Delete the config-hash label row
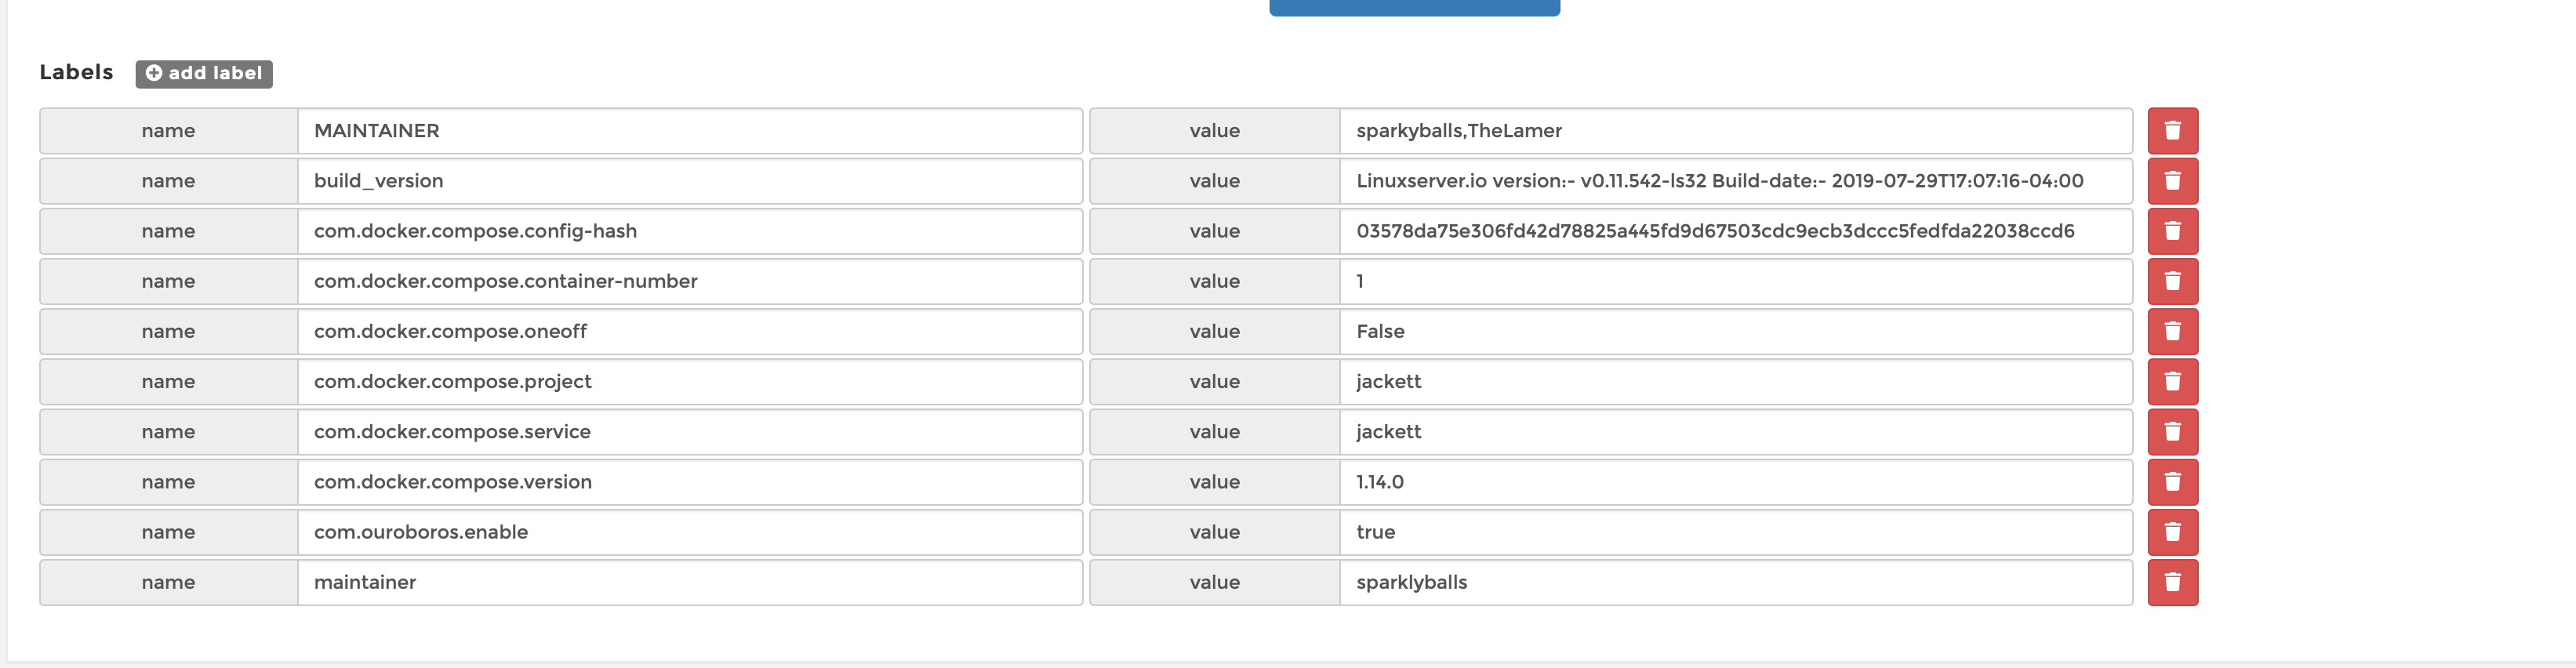 pyautogui.click(x=2172, y=231)
